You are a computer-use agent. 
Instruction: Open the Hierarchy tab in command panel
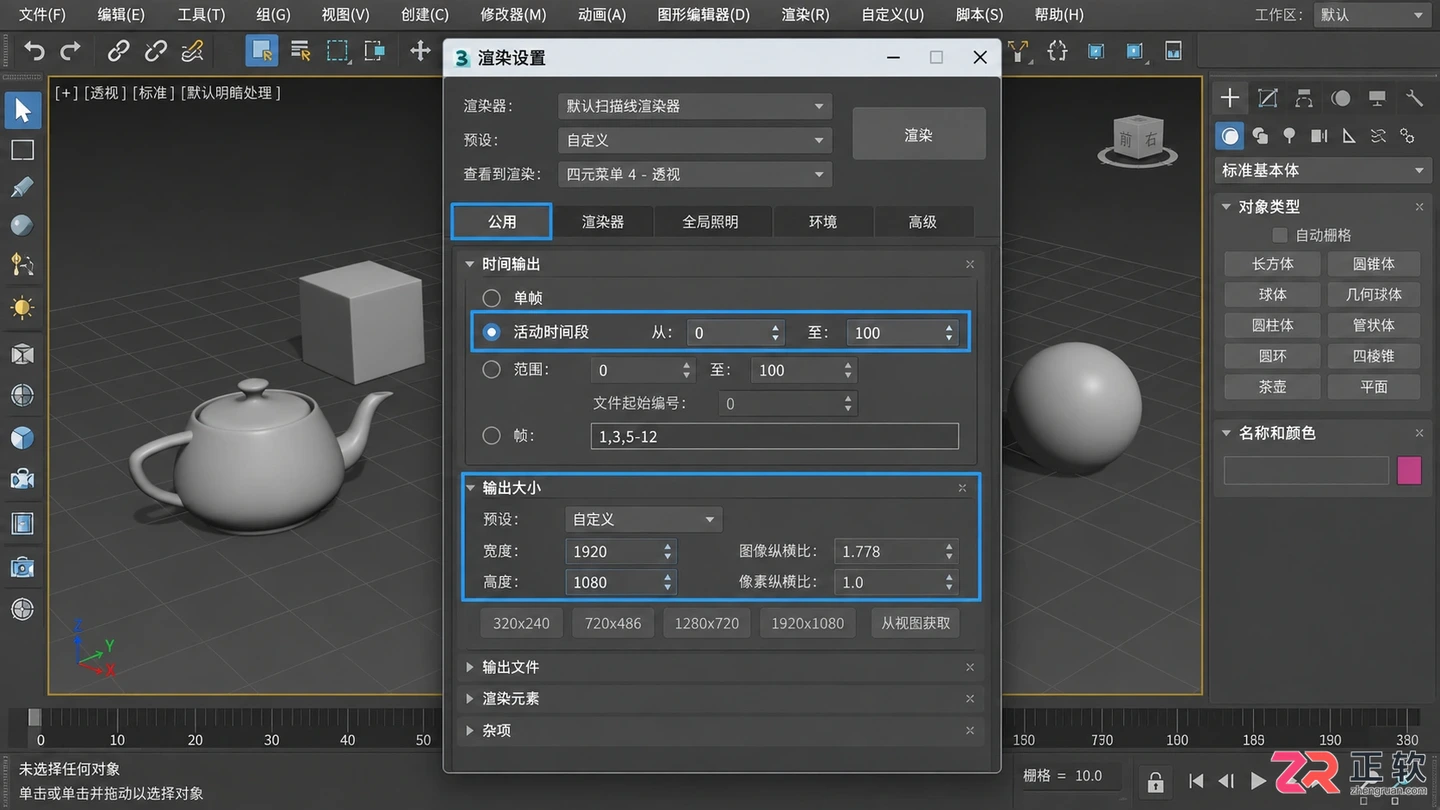(x=1304, y=98)
